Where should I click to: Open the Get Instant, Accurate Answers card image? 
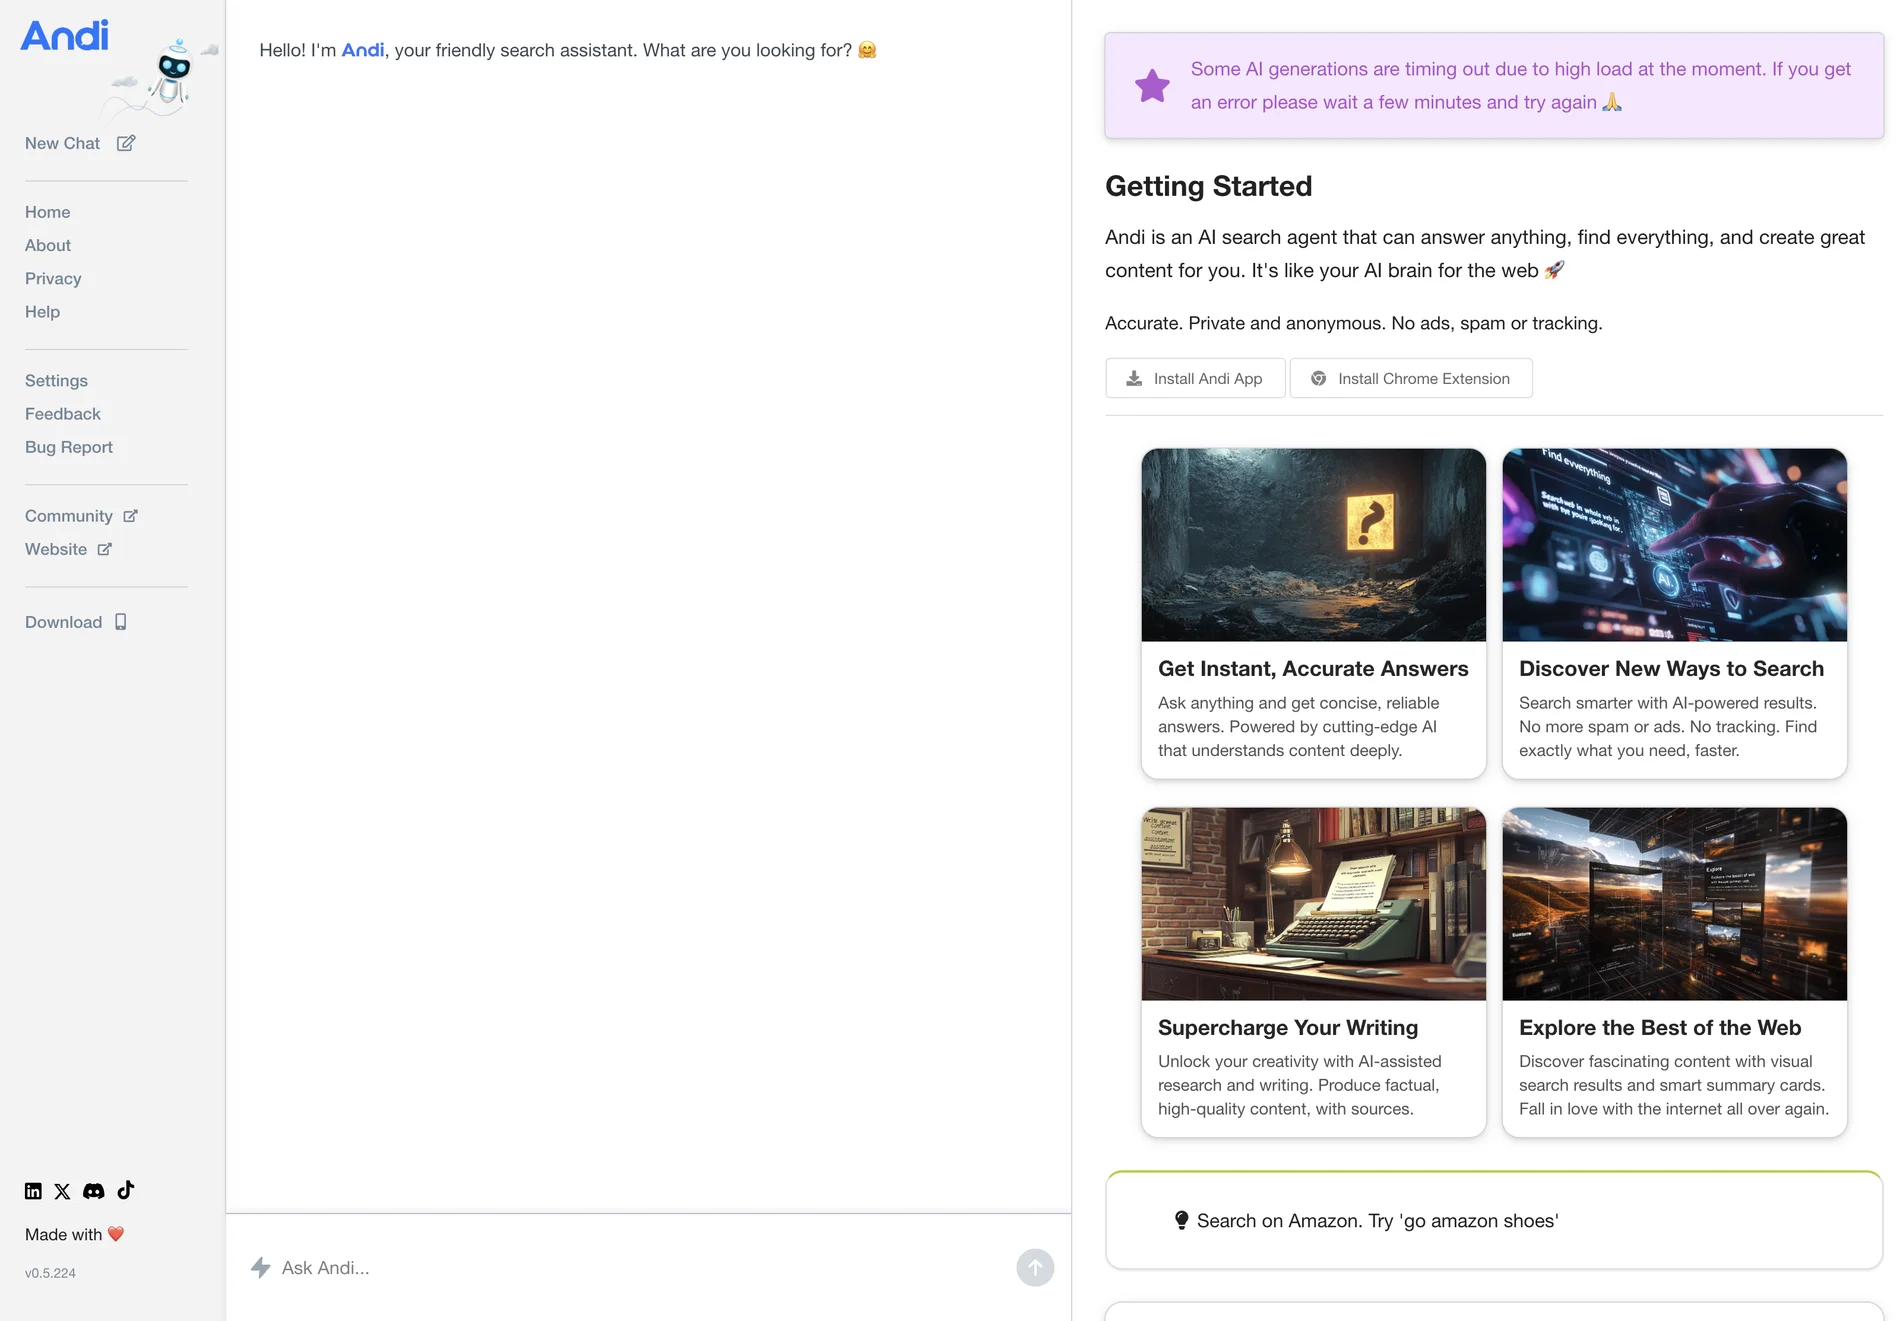click(x=1313, y=545)
